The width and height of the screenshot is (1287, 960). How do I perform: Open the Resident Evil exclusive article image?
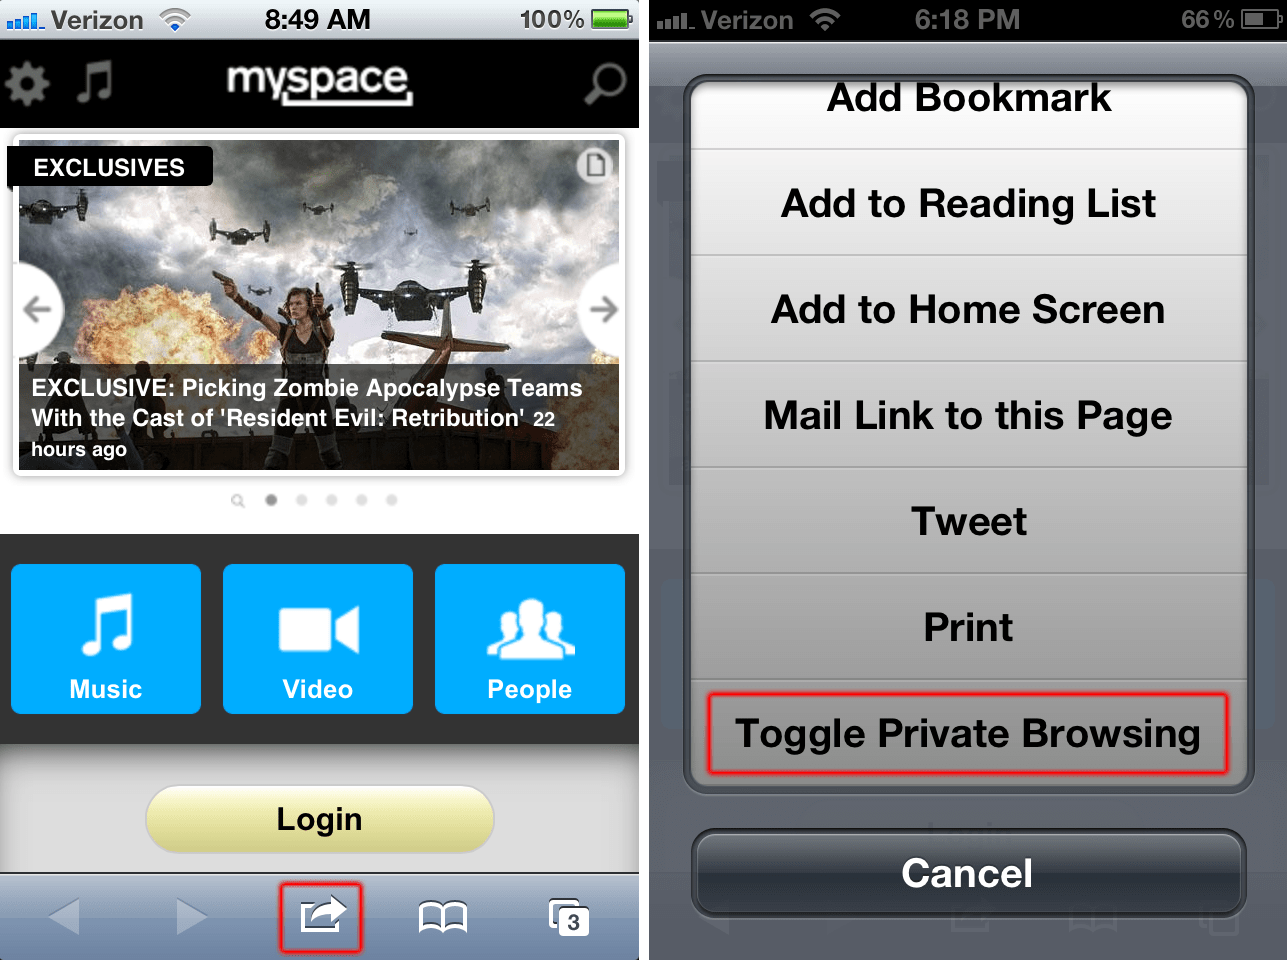tap(319, 304)
